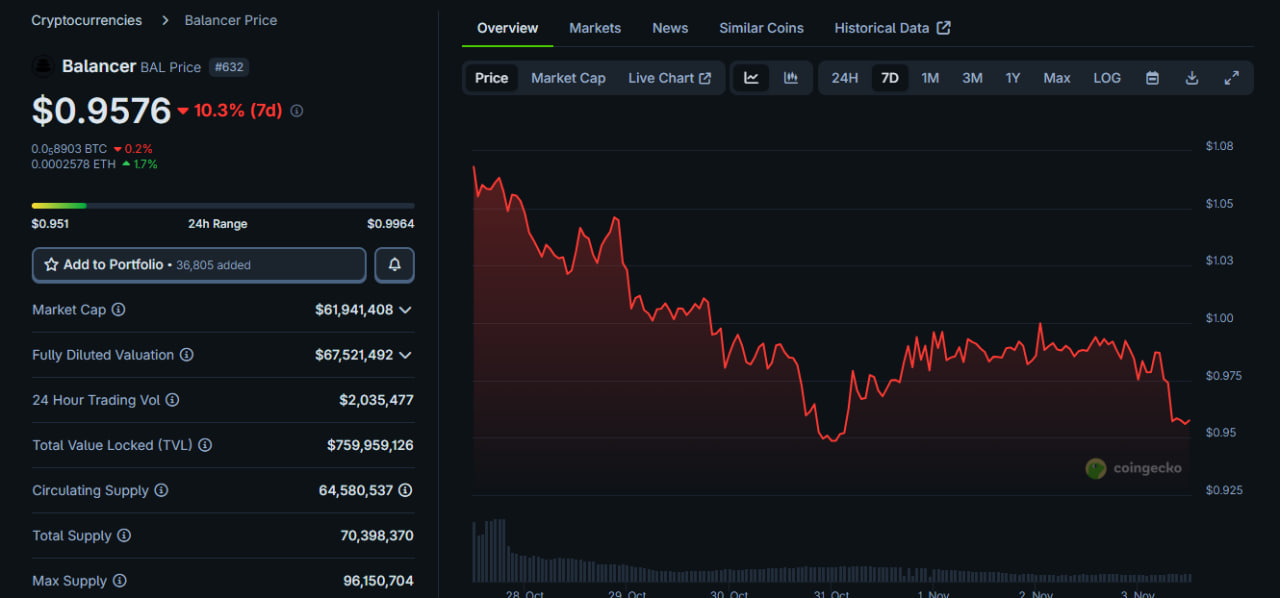
Task: Switch to Similar Coins tab
Action: point(761,28)
